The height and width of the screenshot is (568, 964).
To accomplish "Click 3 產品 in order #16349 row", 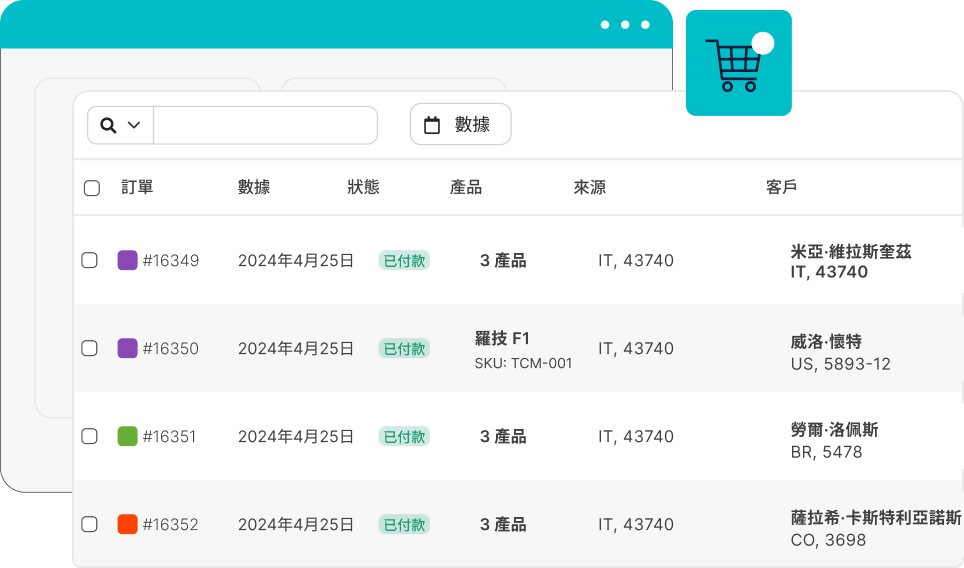I will (x=503, y=261).
